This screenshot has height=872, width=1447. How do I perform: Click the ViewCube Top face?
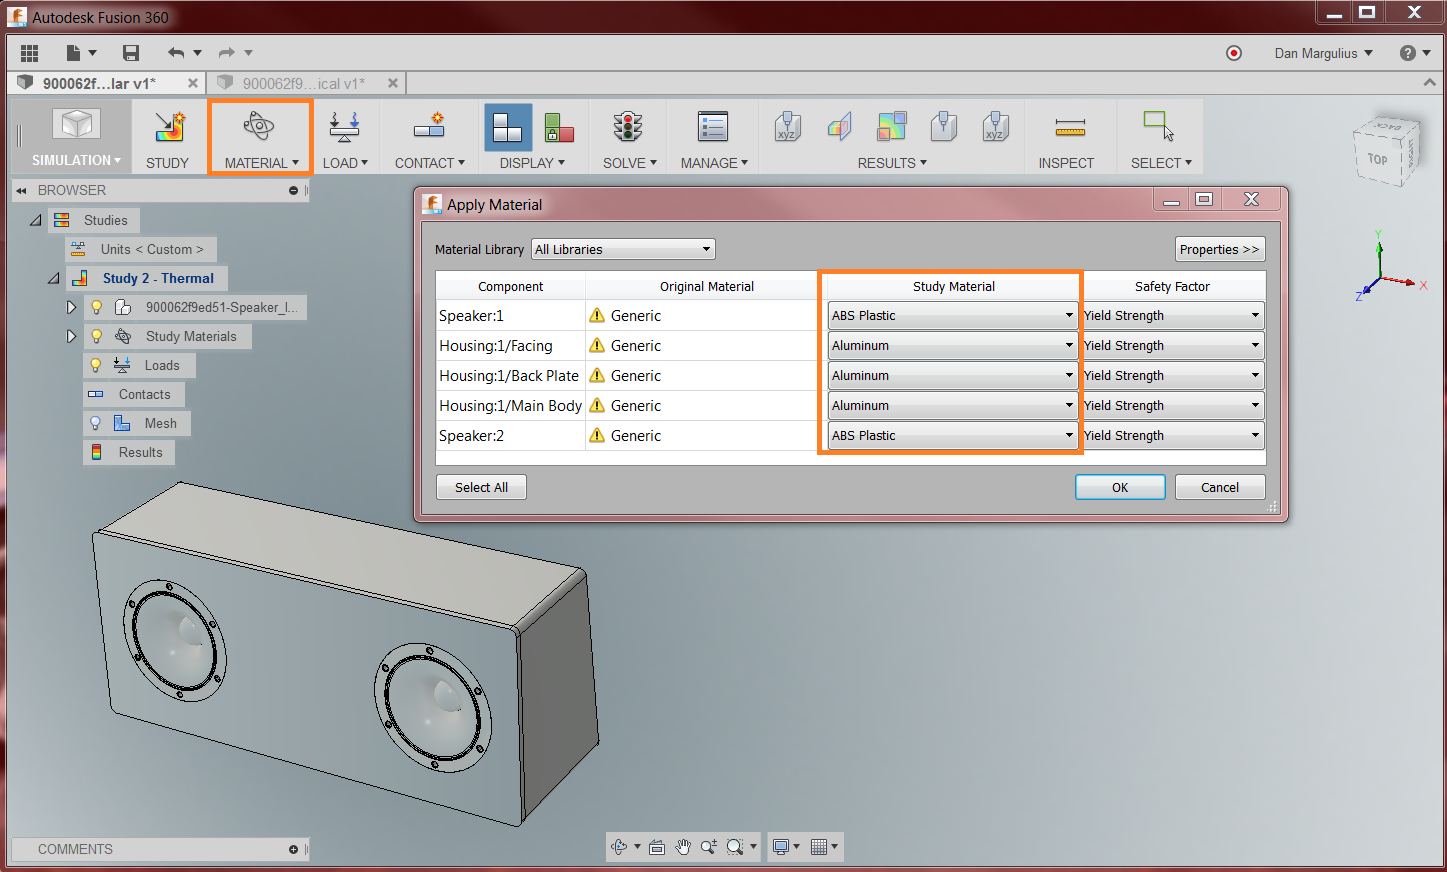1378,159
